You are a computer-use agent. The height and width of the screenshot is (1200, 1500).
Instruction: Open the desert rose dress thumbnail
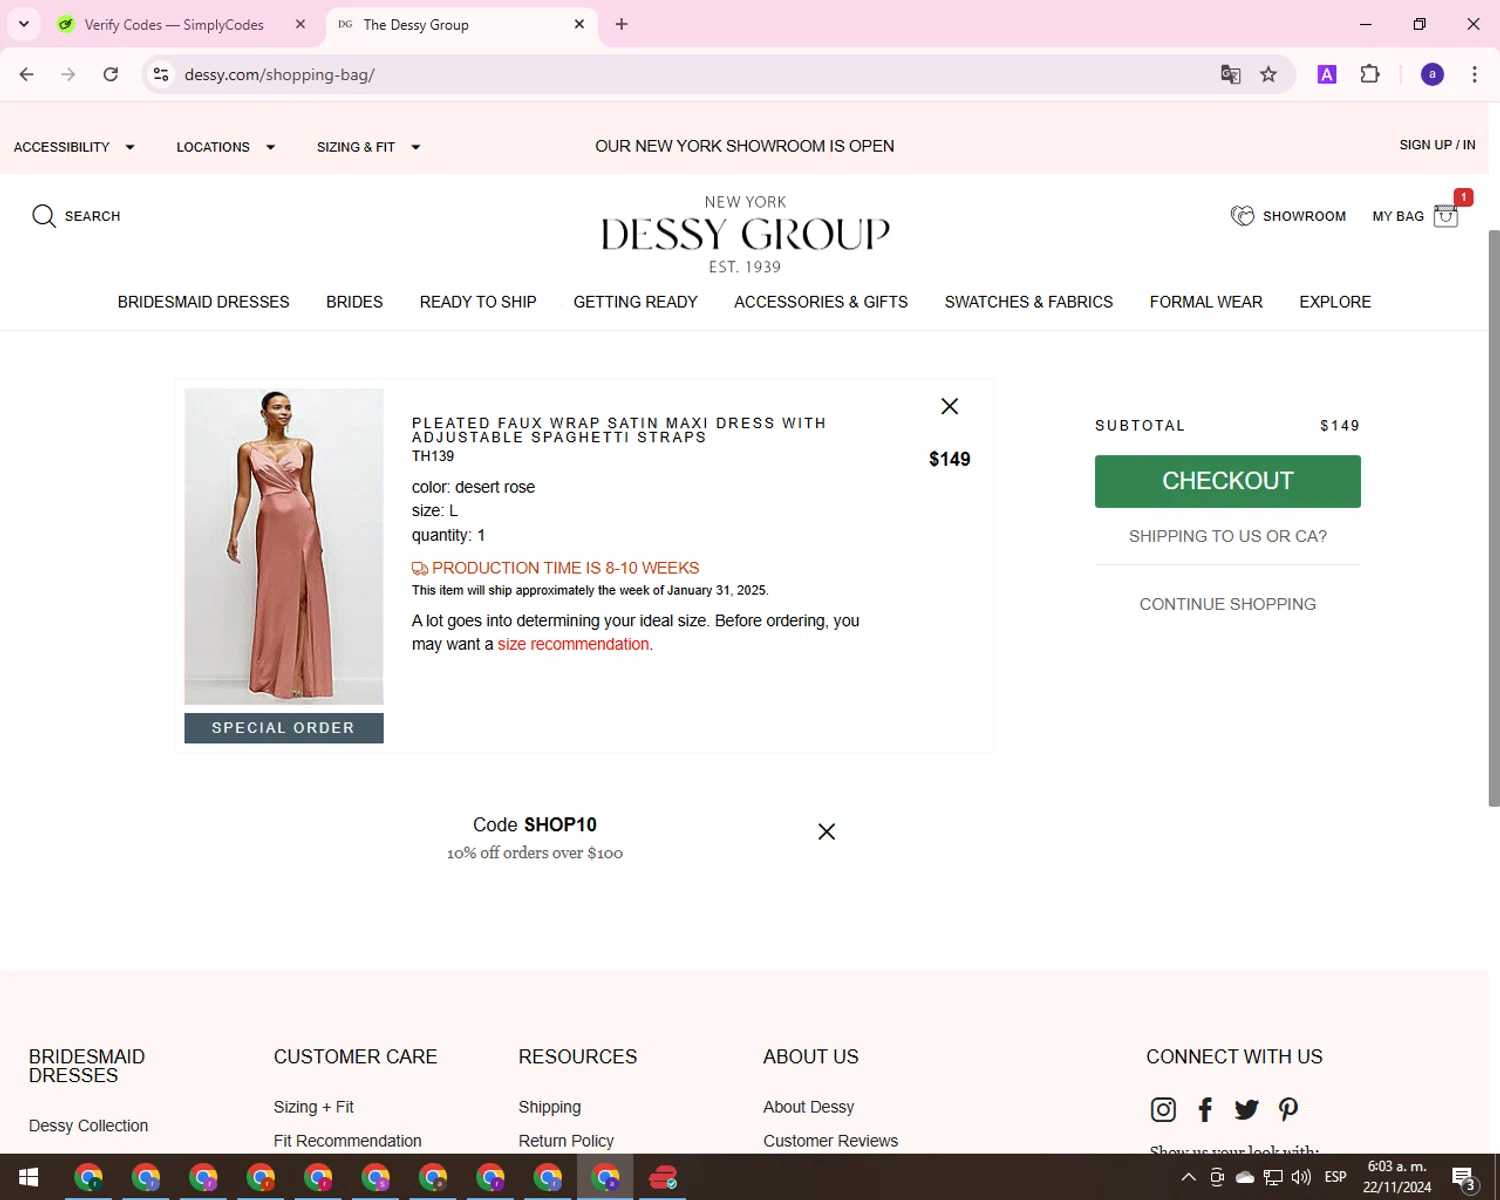click(x=284, y=546)
